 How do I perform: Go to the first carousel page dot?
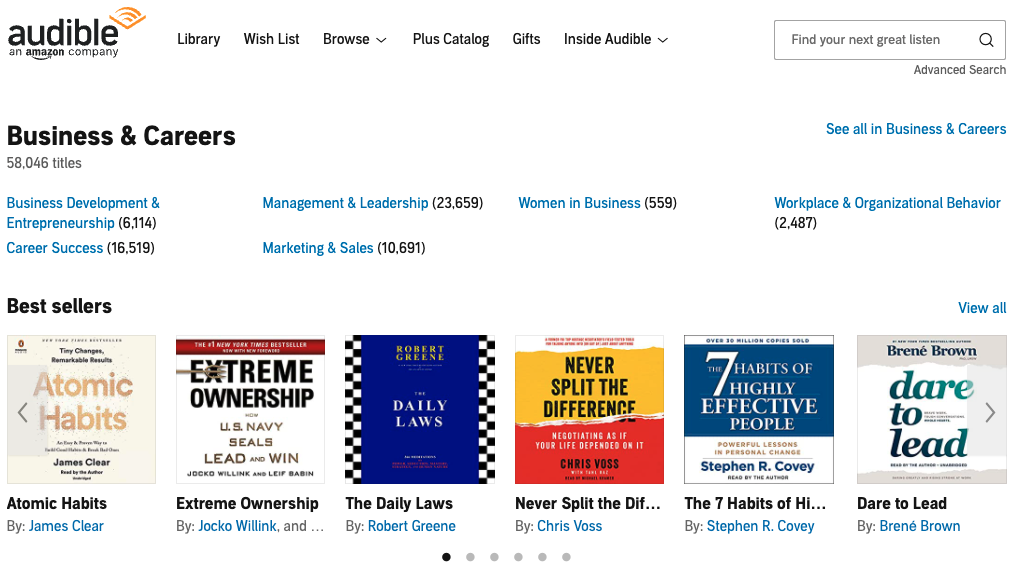pos(446,557)
